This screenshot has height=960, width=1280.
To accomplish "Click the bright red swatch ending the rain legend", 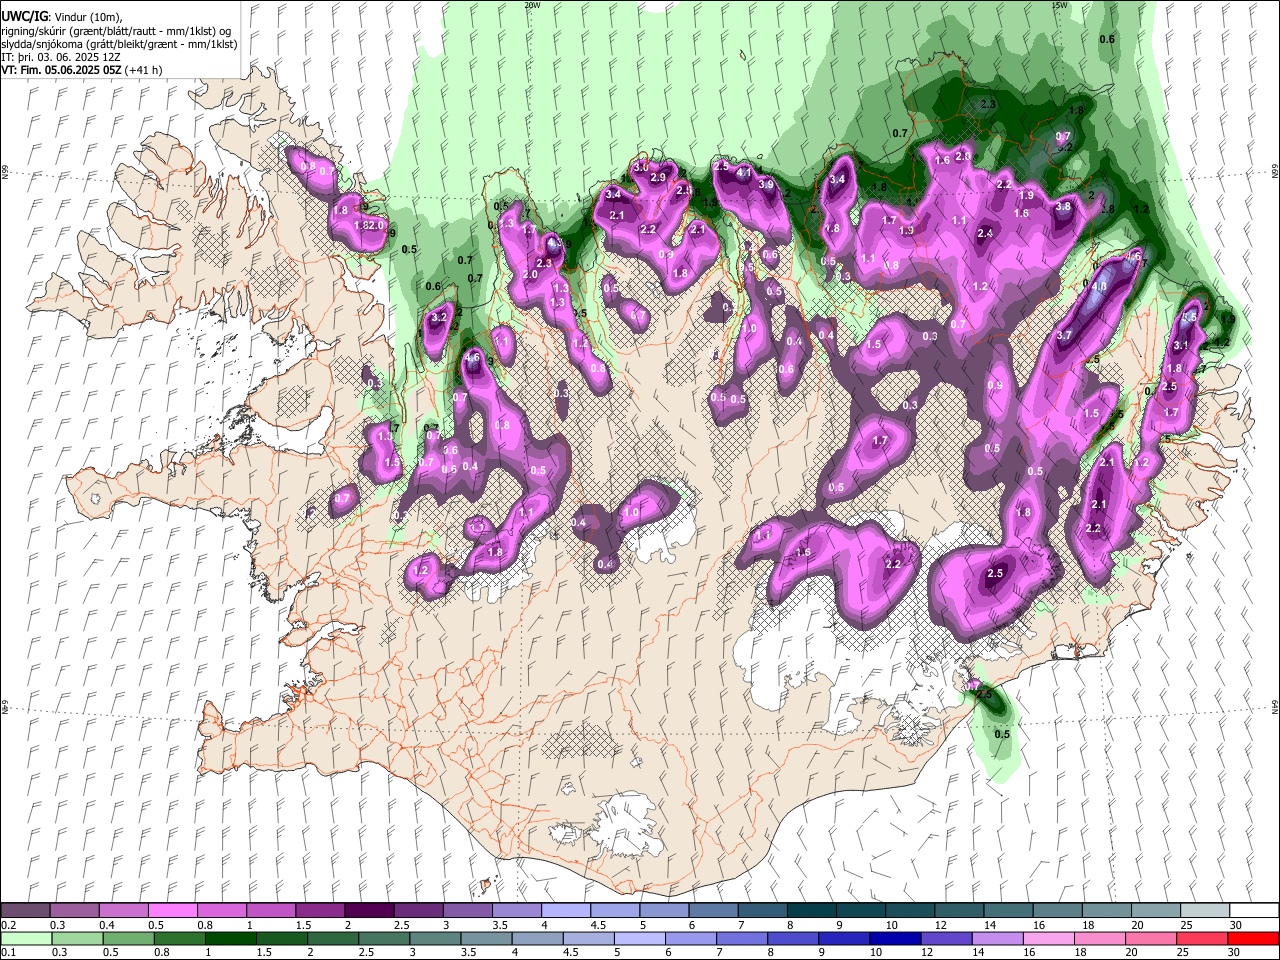I will 1252,938.
